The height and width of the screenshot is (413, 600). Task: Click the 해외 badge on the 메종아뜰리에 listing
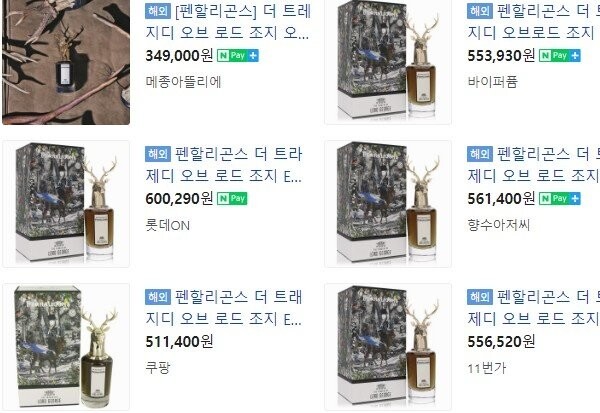click(158, 11)
